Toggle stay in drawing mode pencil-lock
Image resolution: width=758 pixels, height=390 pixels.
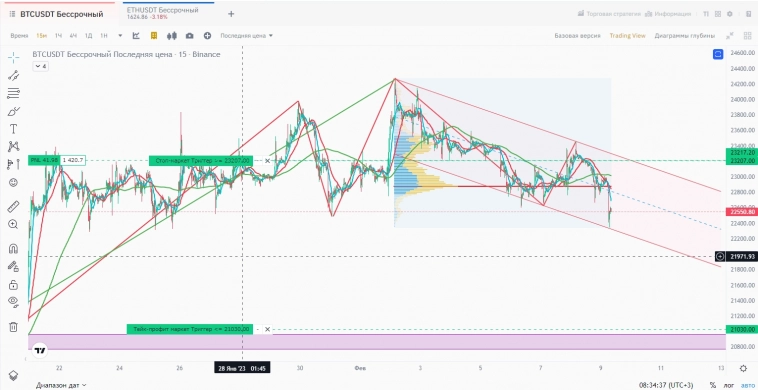click(14, 266)
